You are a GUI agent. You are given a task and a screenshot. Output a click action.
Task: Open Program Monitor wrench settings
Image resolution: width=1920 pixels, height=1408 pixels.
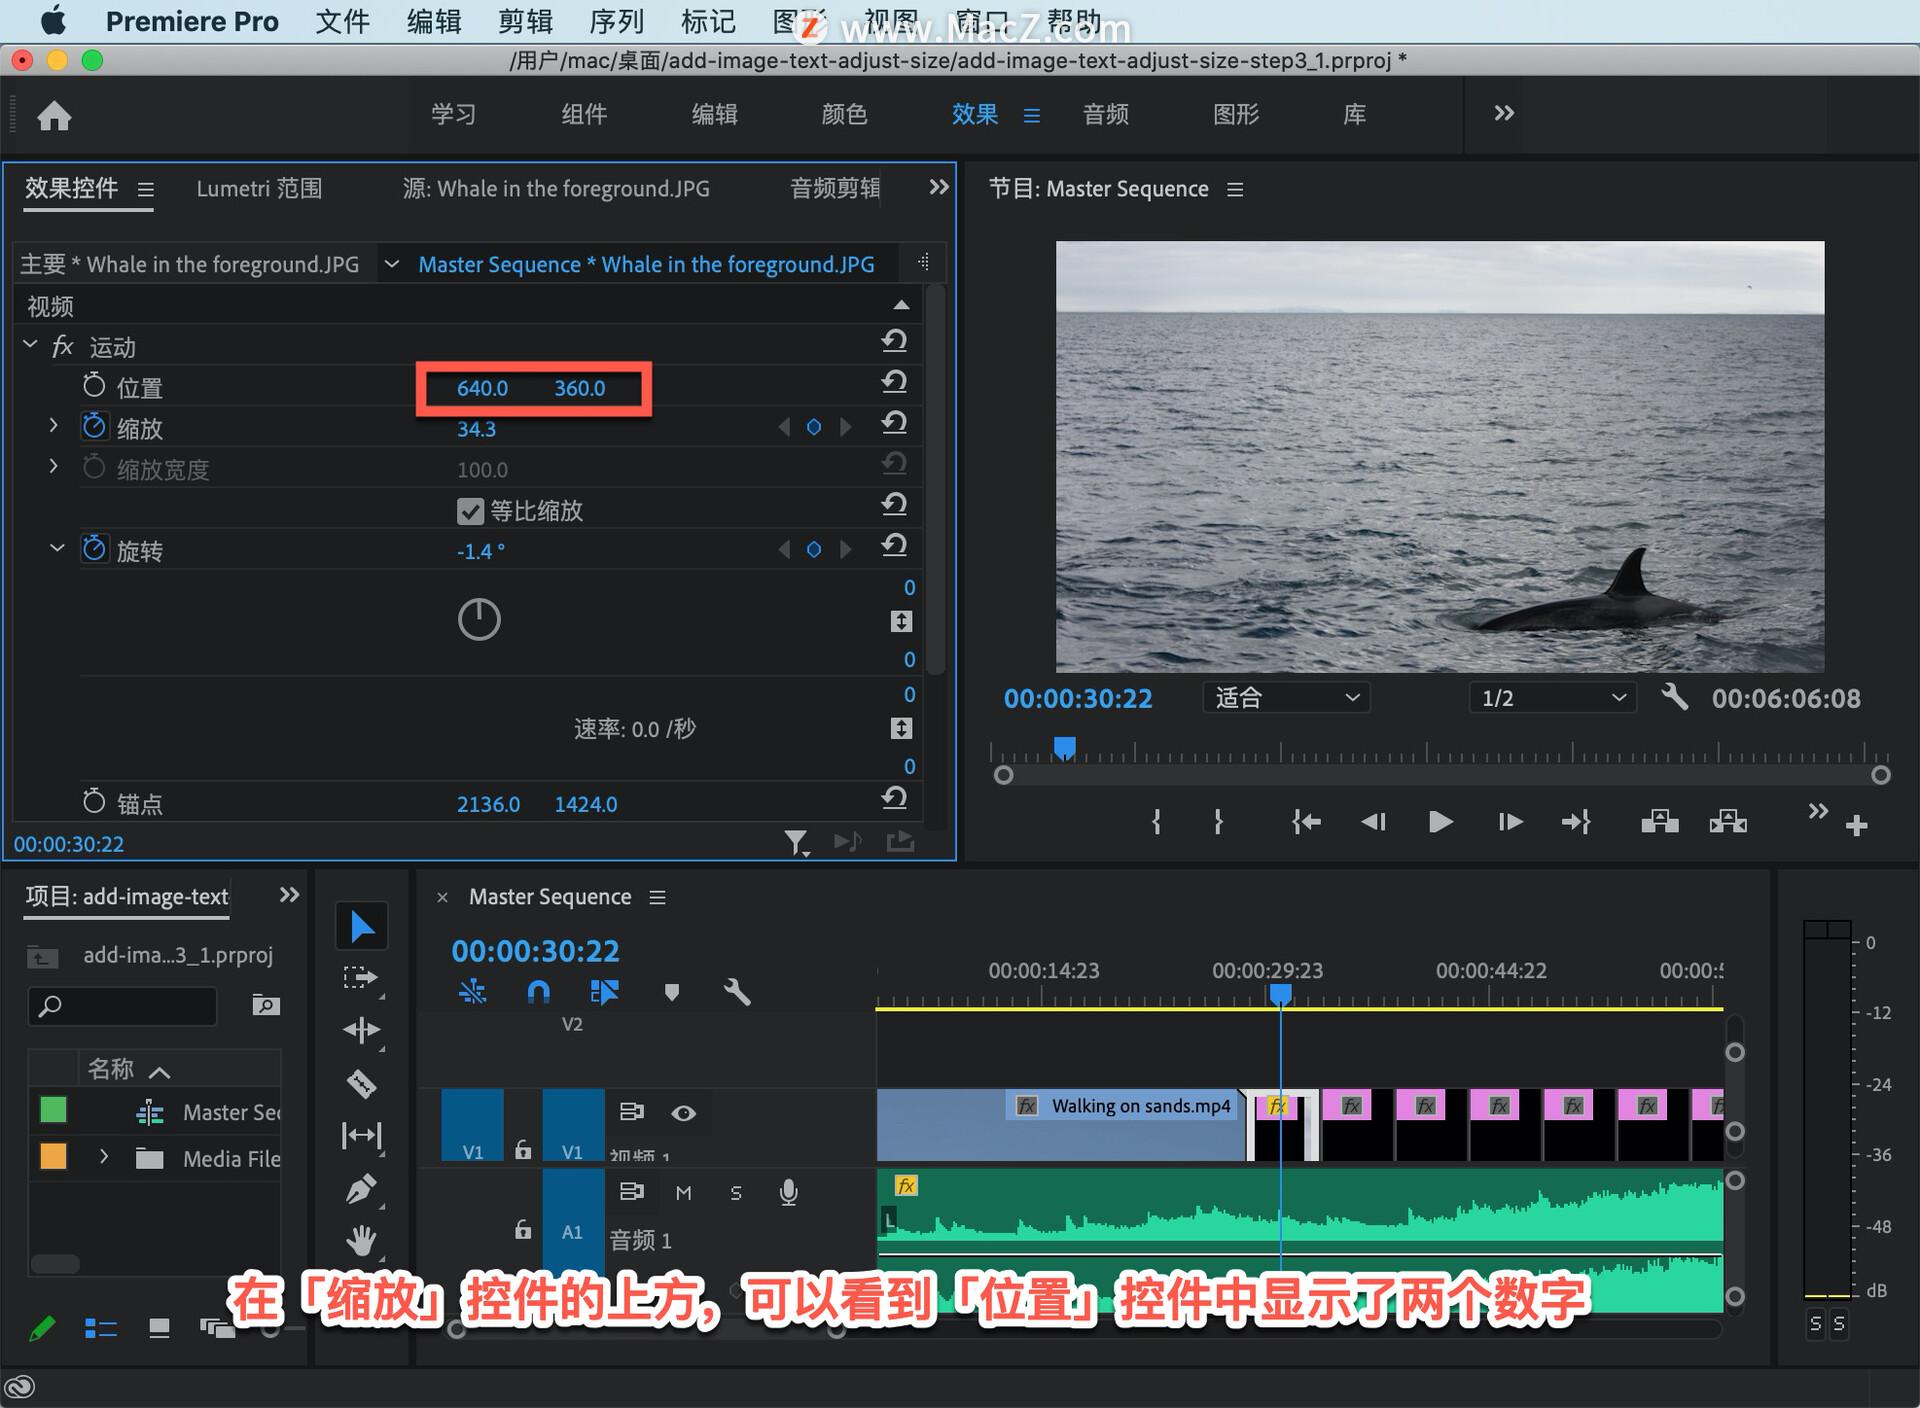tap(1675, 696)
